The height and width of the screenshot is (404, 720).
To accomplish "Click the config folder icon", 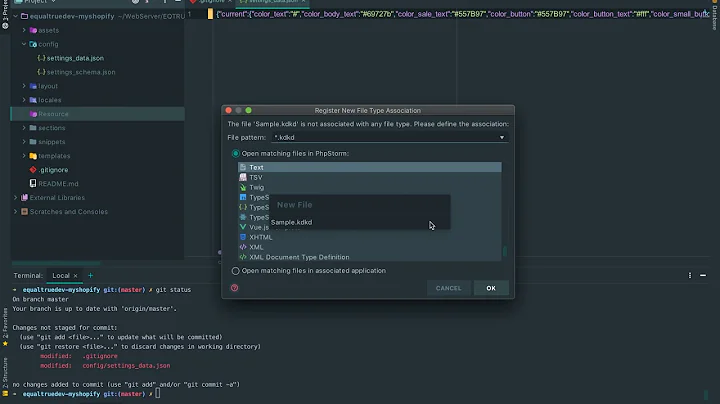I will tap(33, 44).
